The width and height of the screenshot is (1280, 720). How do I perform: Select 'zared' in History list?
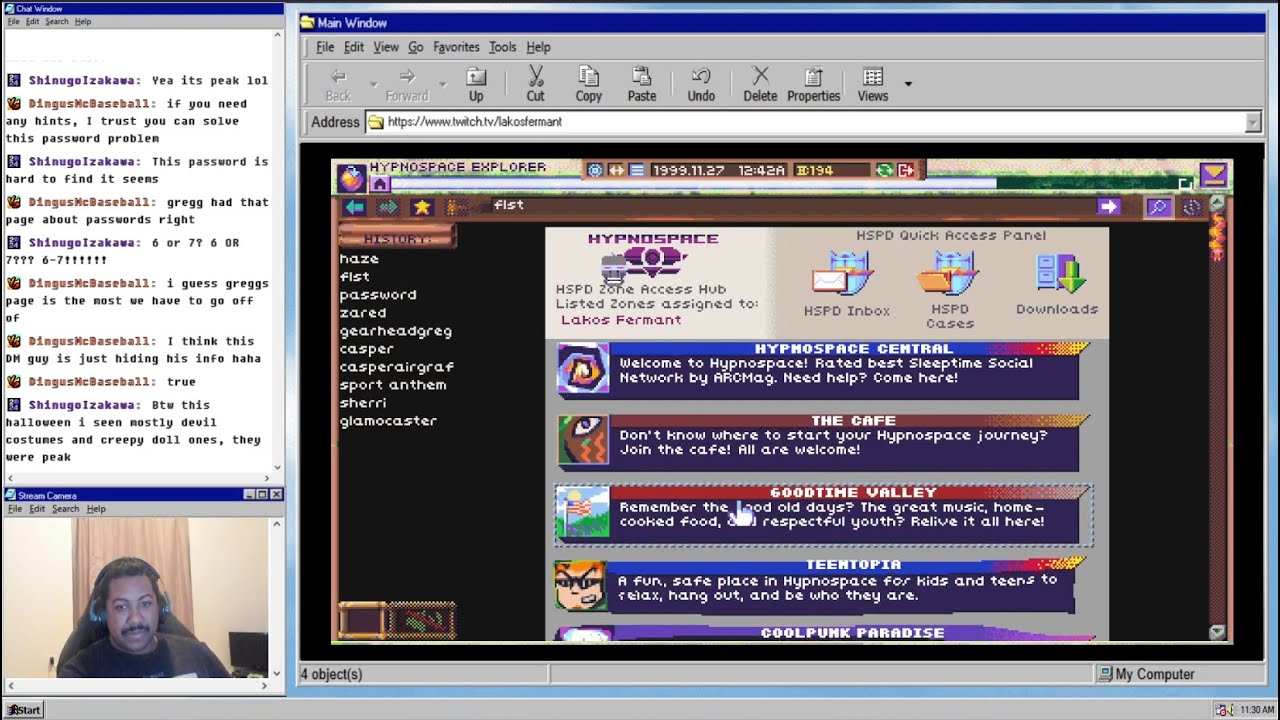363,313
